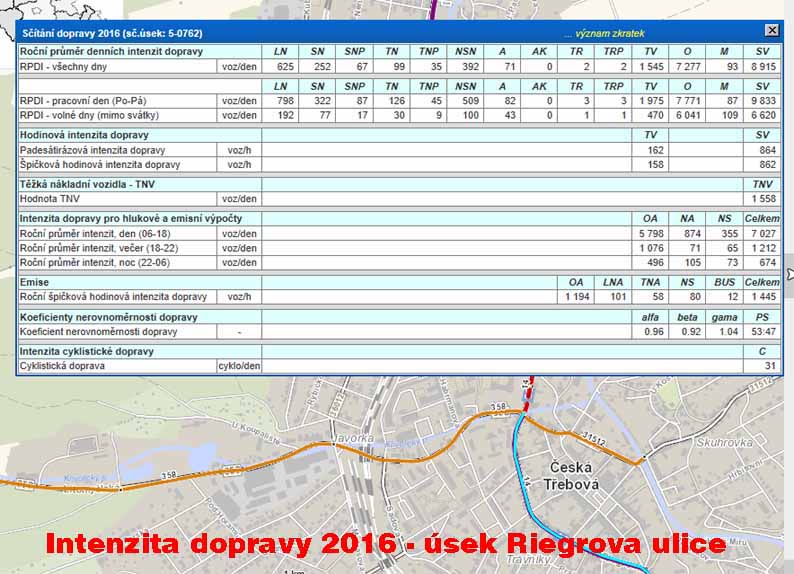Select the 'Roční průměr intenzit, večer (18-22)' label

(x=99, y=248)
